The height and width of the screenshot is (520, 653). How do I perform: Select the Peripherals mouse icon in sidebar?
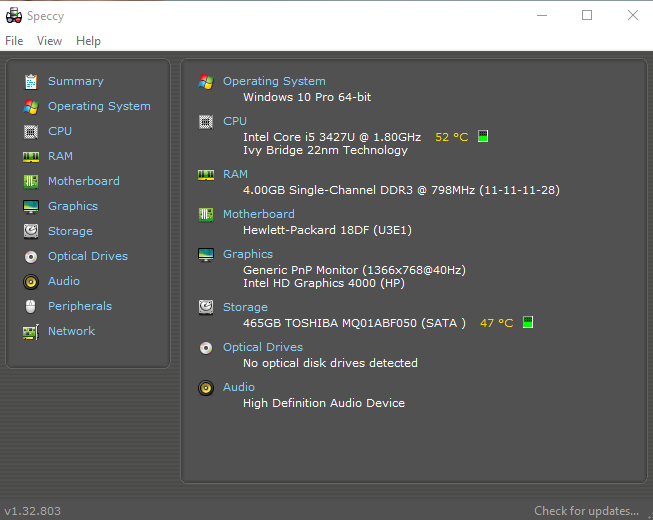pyautogui.click(x=31, y=307)
